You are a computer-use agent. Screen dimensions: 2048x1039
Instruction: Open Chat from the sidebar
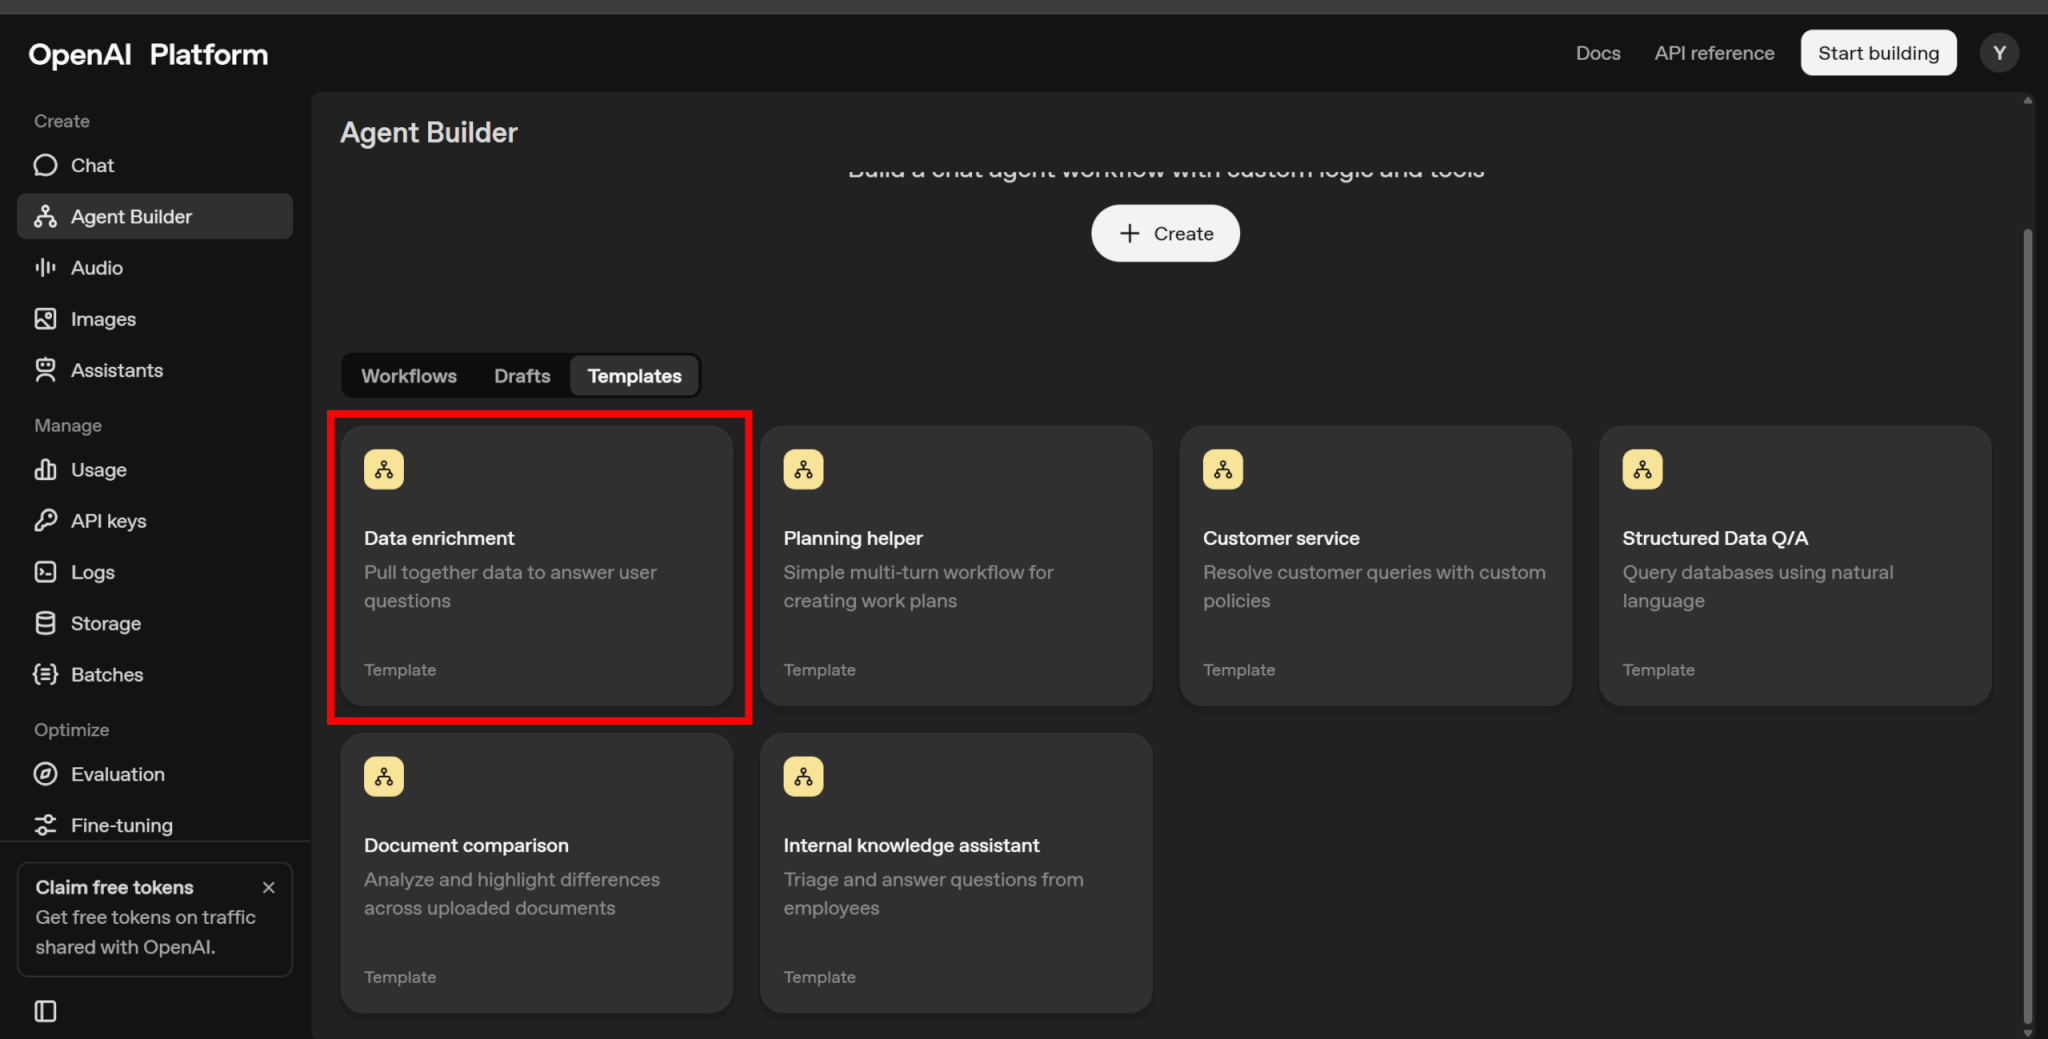[x=92, y=165]
